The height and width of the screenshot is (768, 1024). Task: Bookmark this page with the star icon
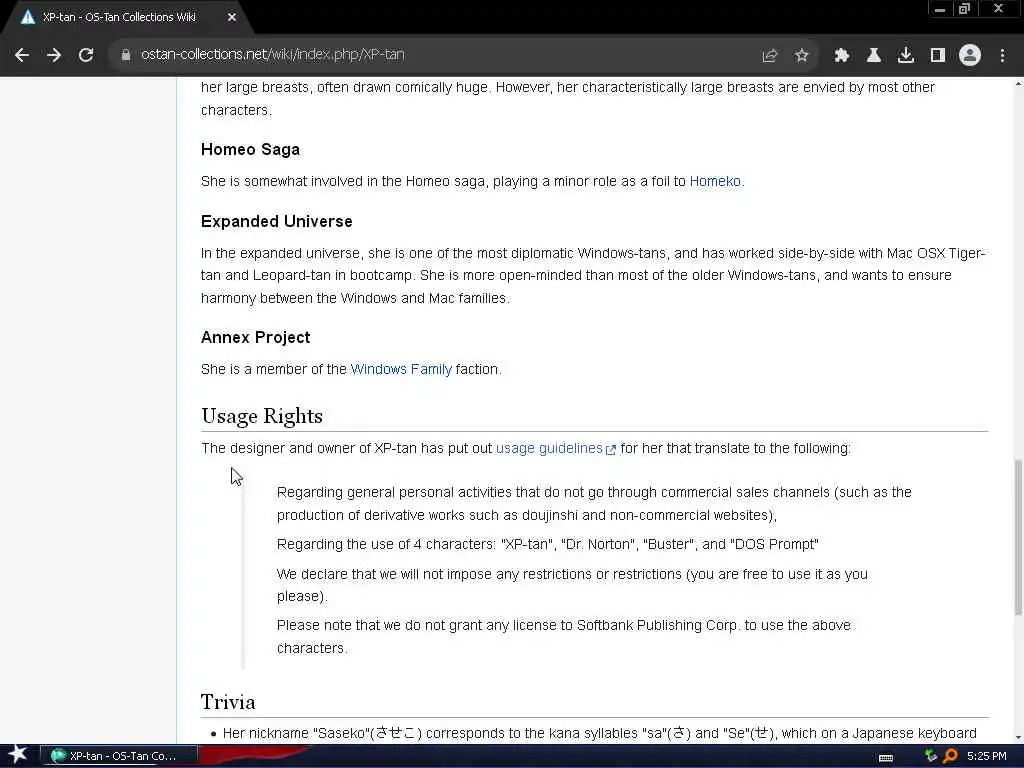tap(802, 56)
